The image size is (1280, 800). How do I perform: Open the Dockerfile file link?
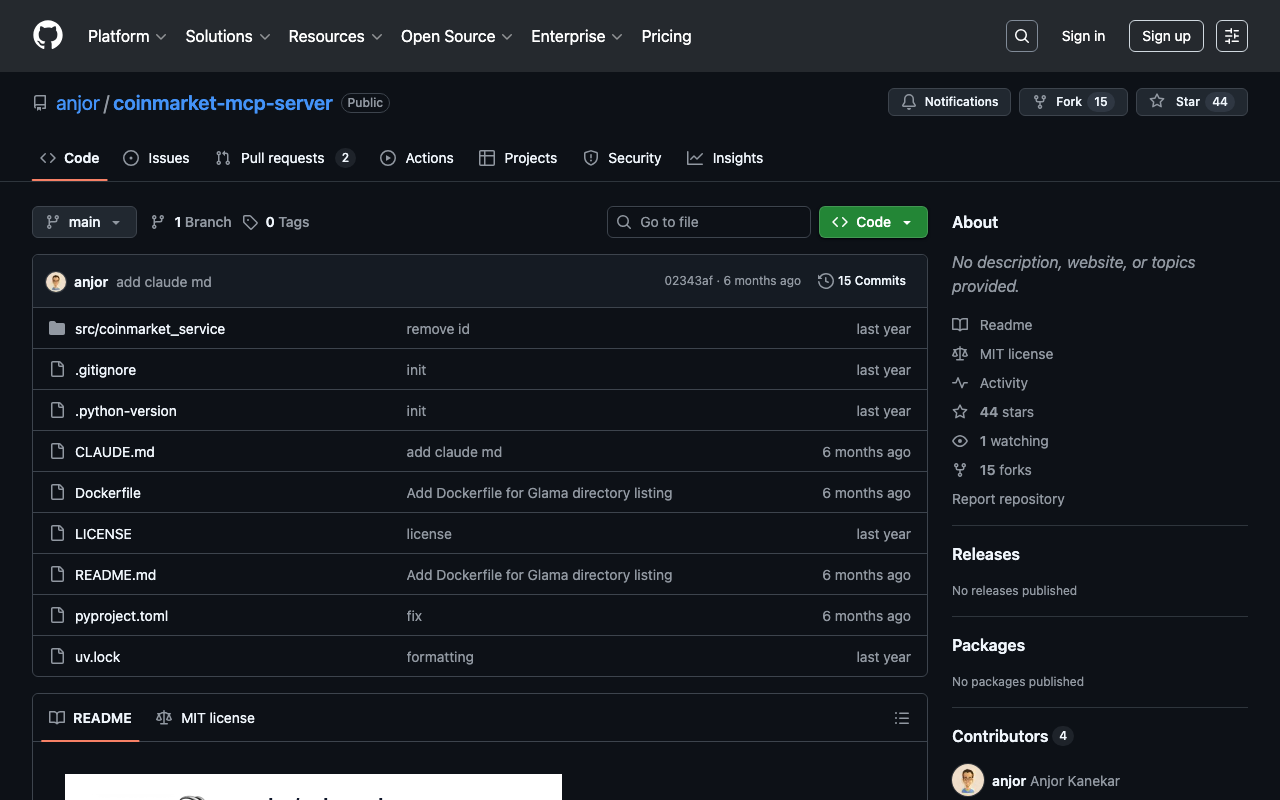coord(108,493)
